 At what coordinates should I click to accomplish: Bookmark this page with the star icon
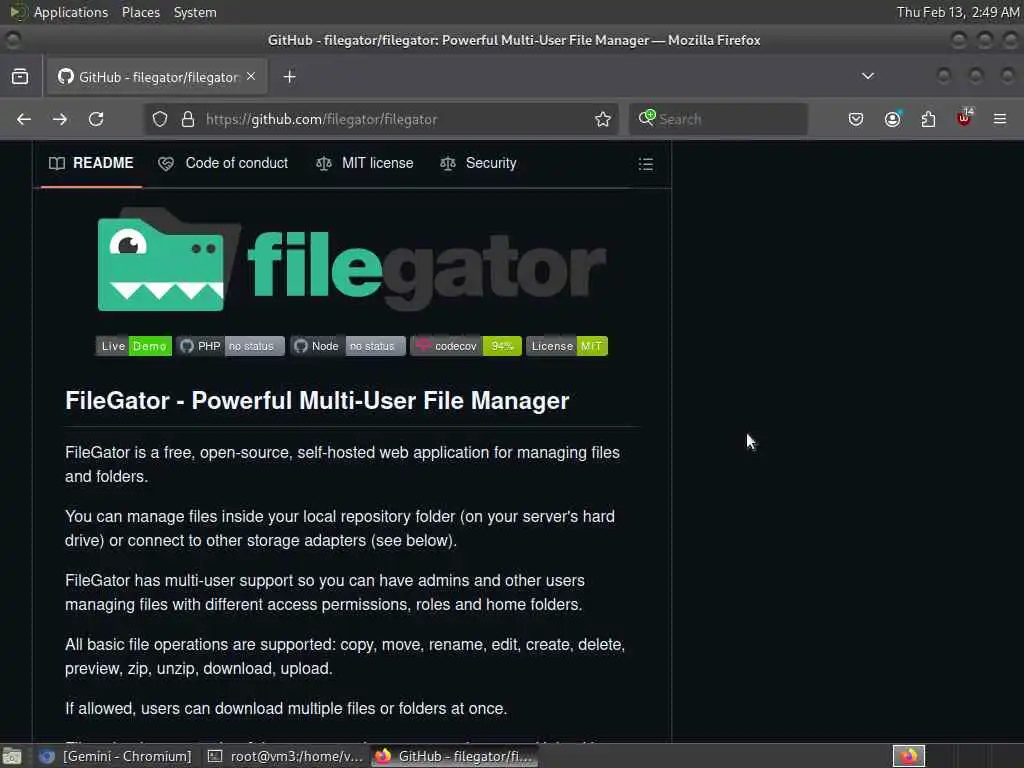tap(603, 119)
